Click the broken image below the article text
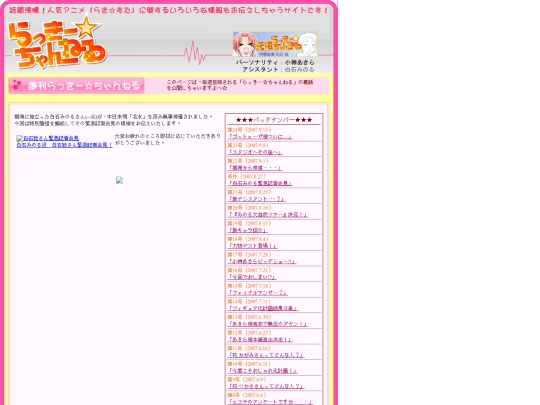540x405 pixels. (x=120, y=180)
